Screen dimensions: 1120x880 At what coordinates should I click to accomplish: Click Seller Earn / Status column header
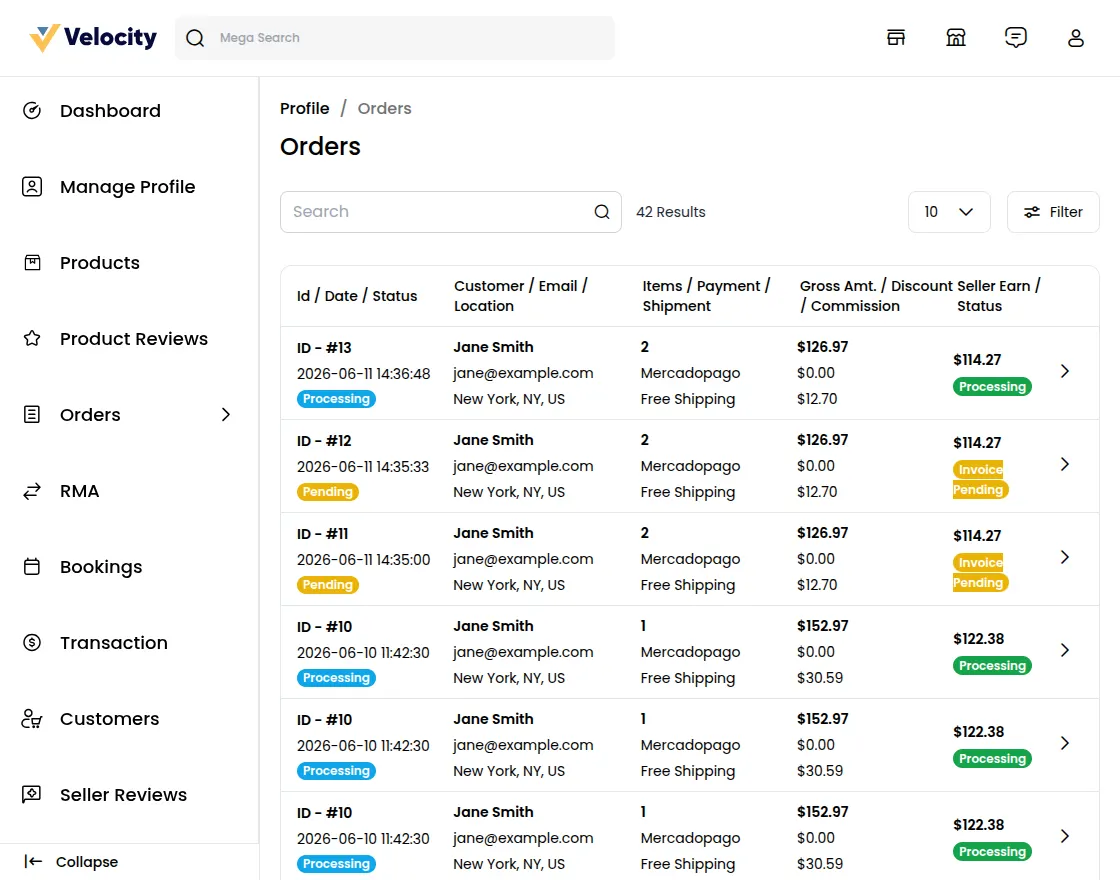999,296
